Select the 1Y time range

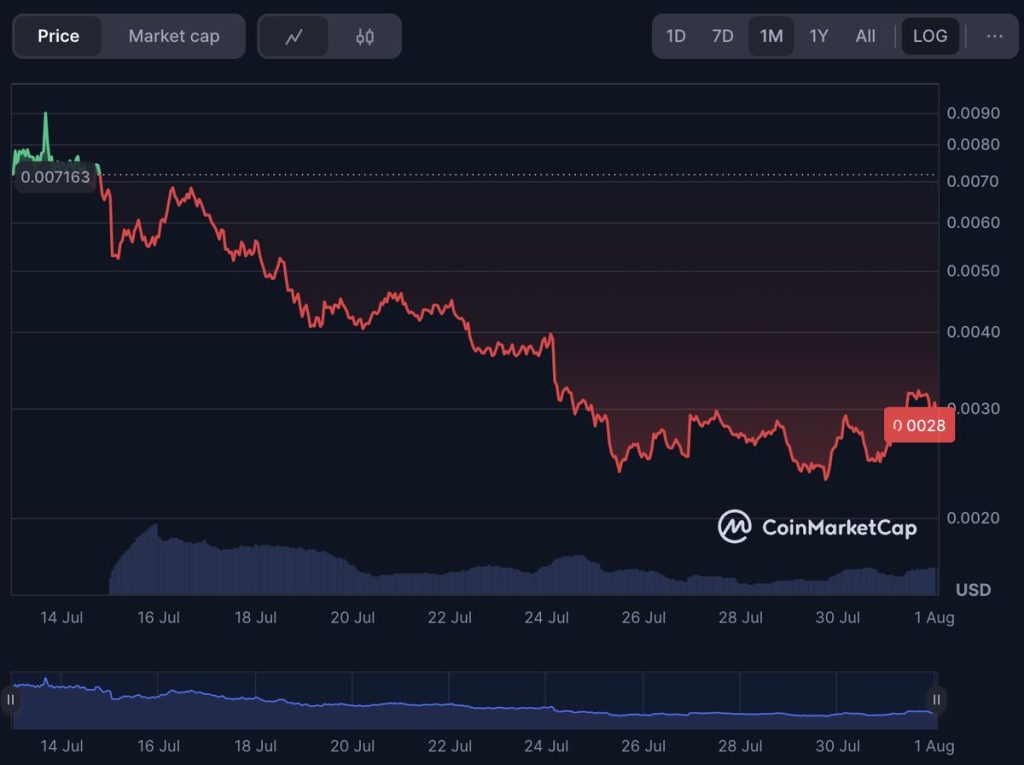[x=818, y=36]
